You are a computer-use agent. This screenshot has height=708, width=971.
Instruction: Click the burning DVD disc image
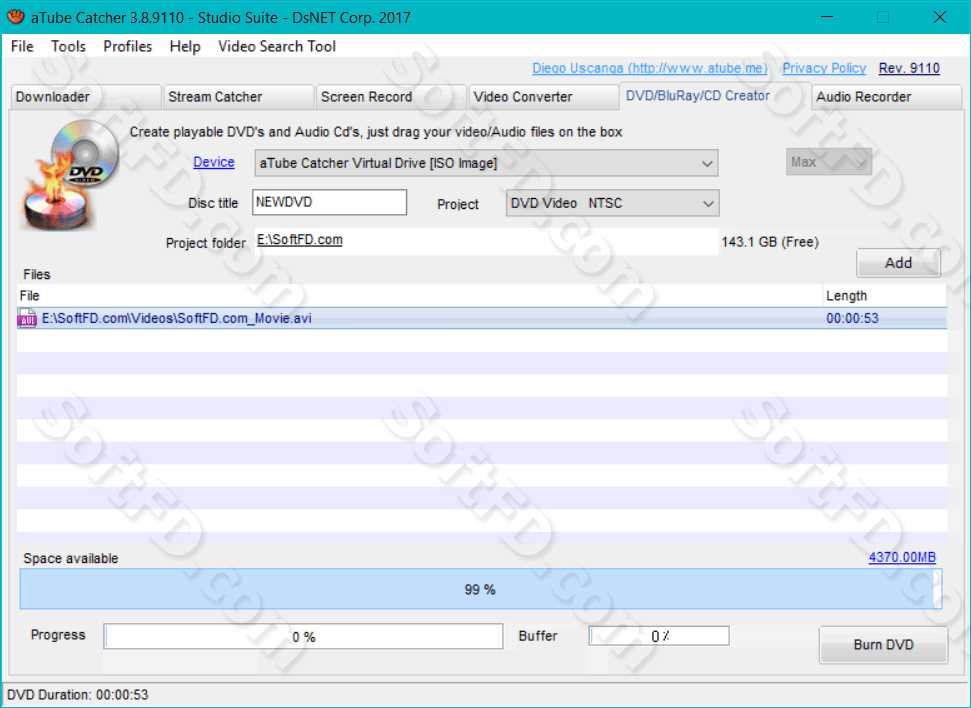(x=71, y=175)
